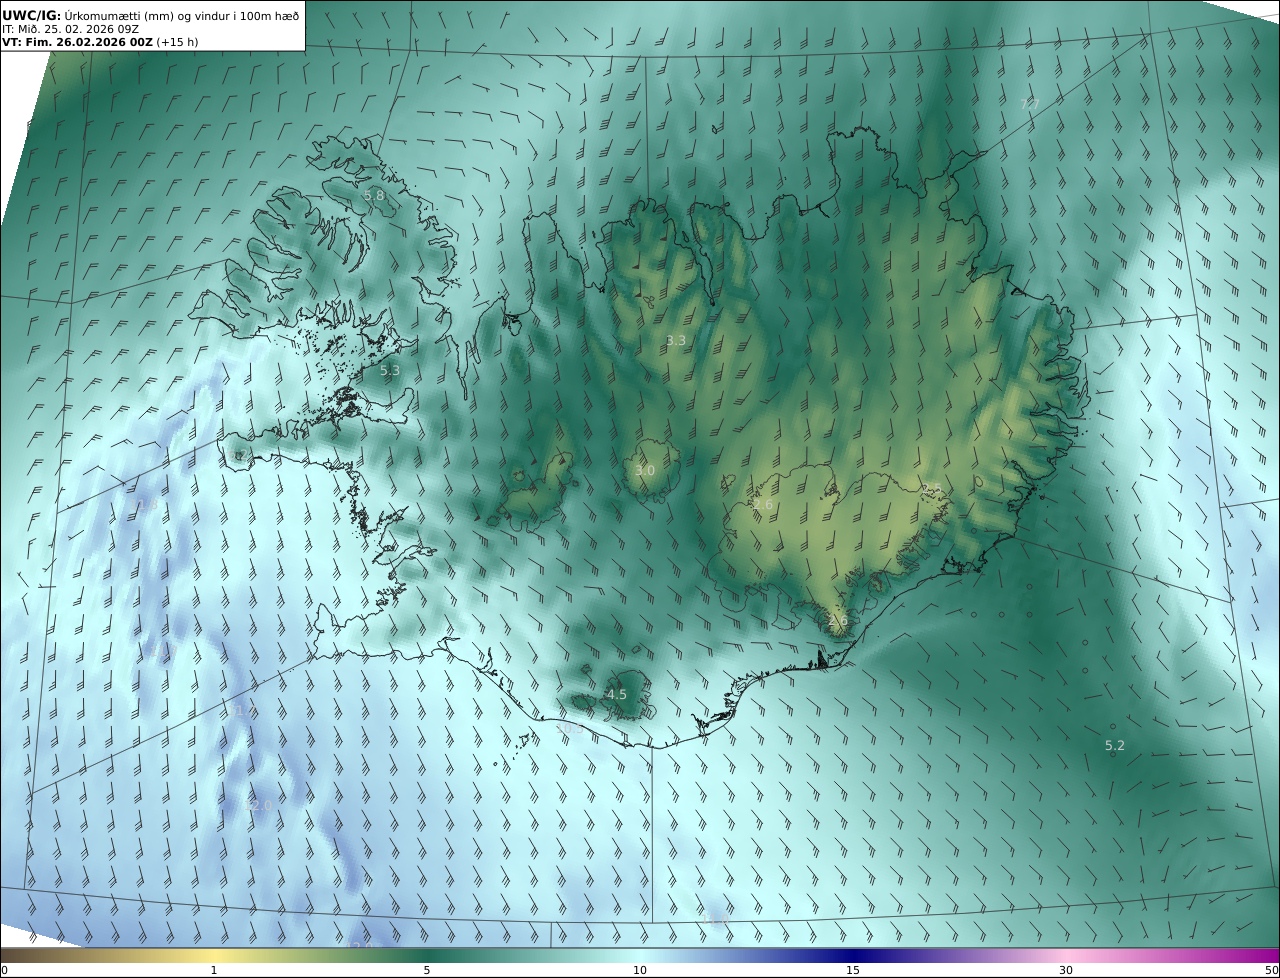The image size is (1280, 978).
Task: Click the 'VT: Fim. 26.02.2026 00Z (+15 h)' line
Action: (100, 43)
